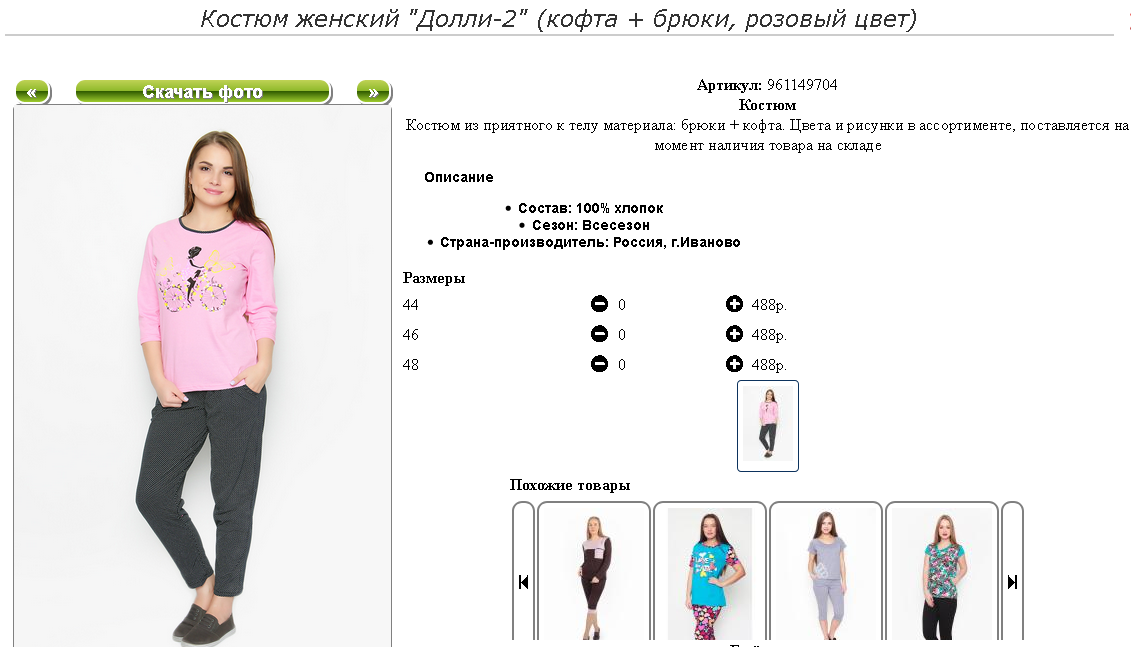Click the large main product photo
Viewport: 1131px width, 647px height.
(x=203, y=377)
